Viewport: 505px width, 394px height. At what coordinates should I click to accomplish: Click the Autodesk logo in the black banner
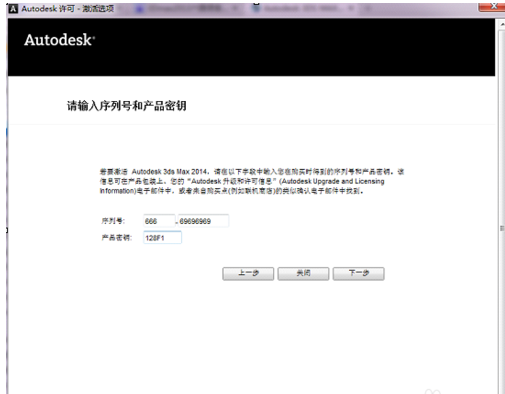tap(59, 40)
